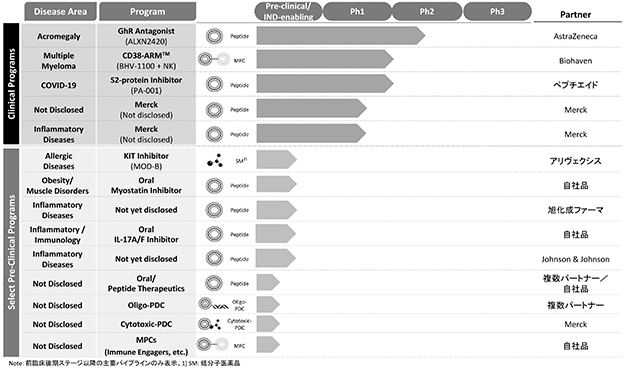Select the Ph3 stage header
This screenshot has height=371, width=624.
click(497, 12)
